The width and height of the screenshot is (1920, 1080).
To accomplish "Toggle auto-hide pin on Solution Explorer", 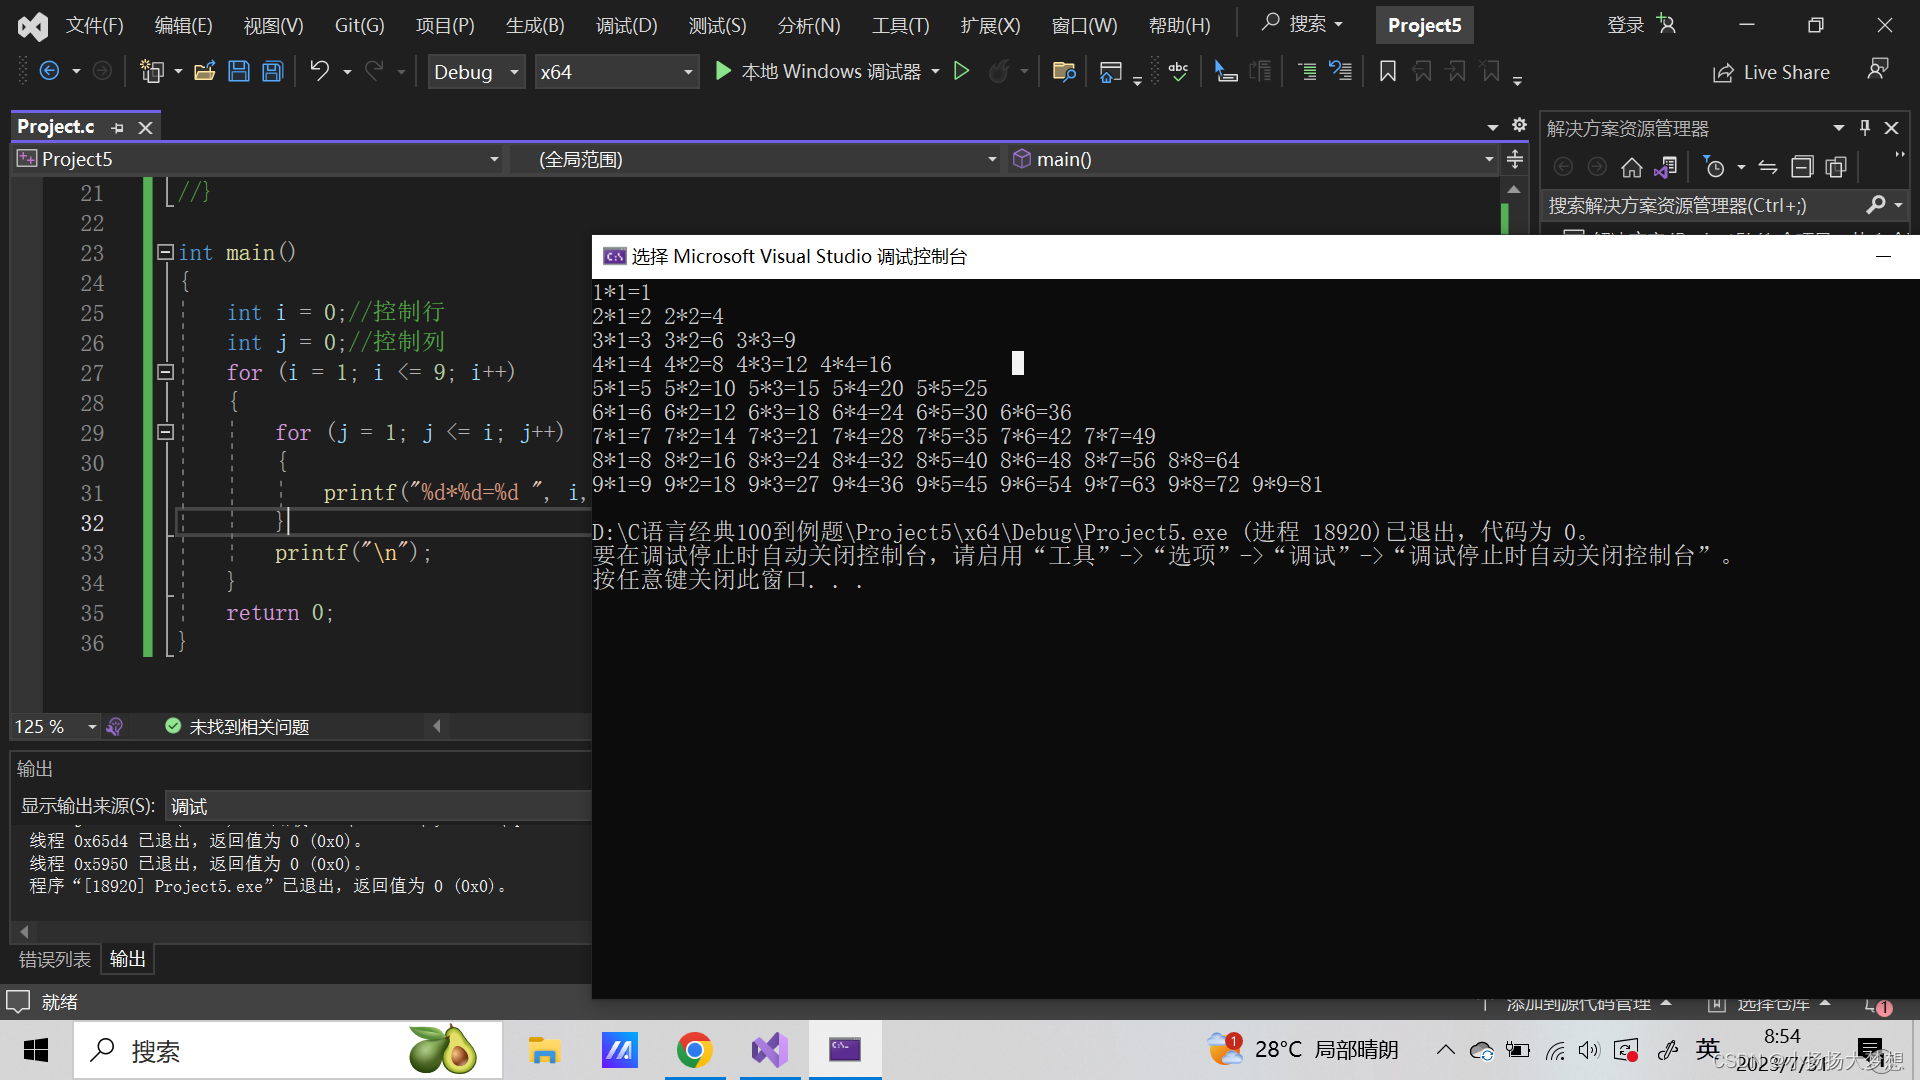I will pyautogui.click(x=1864, y=128).
